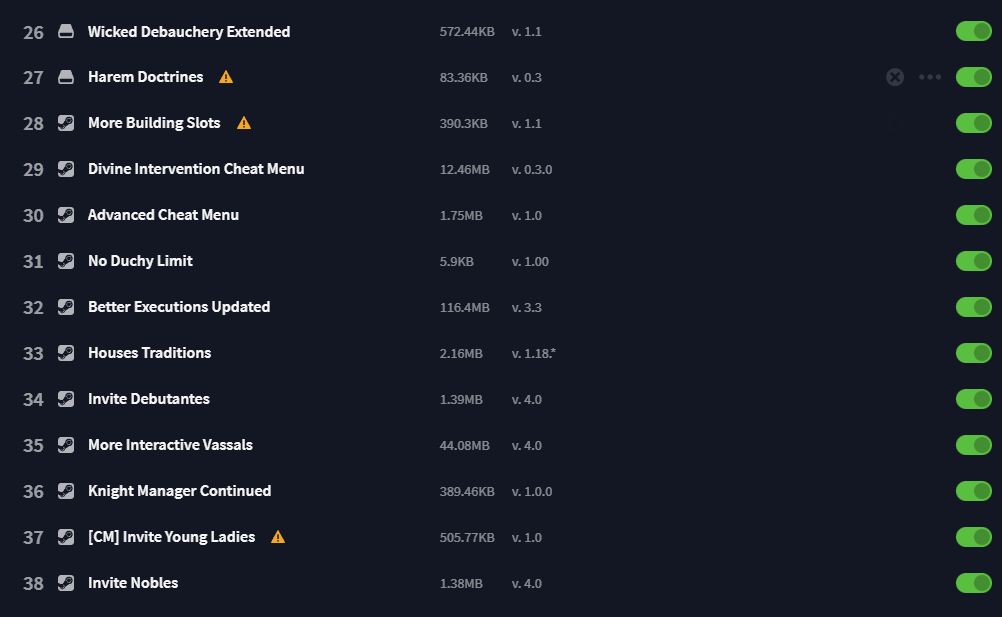Click the local drive icon beside Harem Doctrines
The height and width of the screenshot is (617, 1002).
point(66,77)
